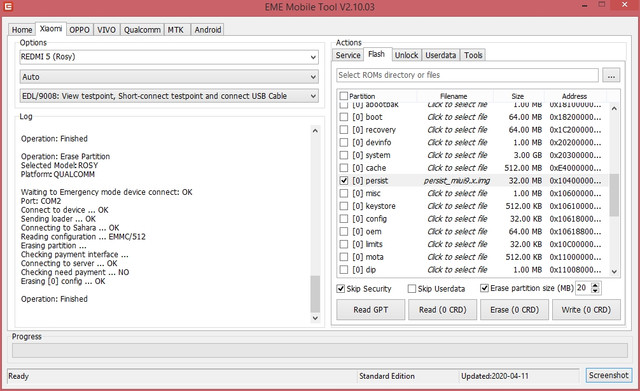640x391 pixels.
Task: Increase erase partition size with stepper up arrow
Action: click(595, 285)
